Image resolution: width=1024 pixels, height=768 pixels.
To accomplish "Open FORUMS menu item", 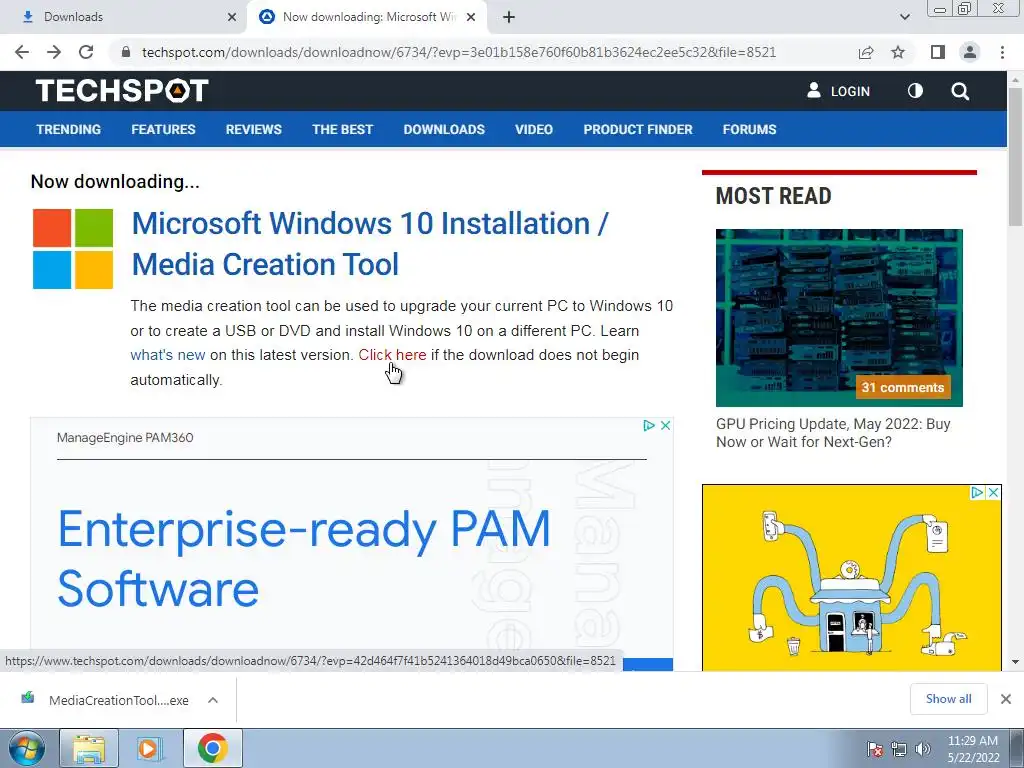I will (x=749, y=129).
